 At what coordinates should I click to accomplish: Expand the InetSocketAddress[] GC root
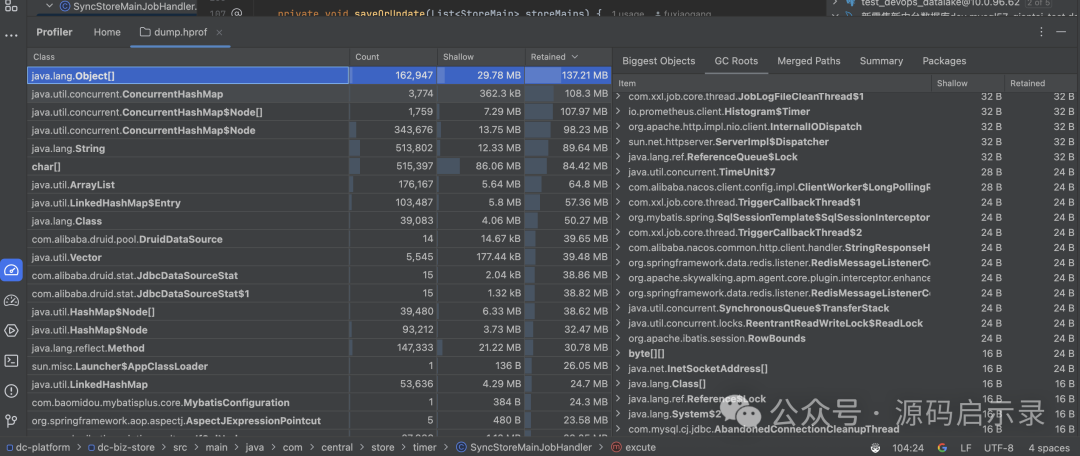[619, 369]
